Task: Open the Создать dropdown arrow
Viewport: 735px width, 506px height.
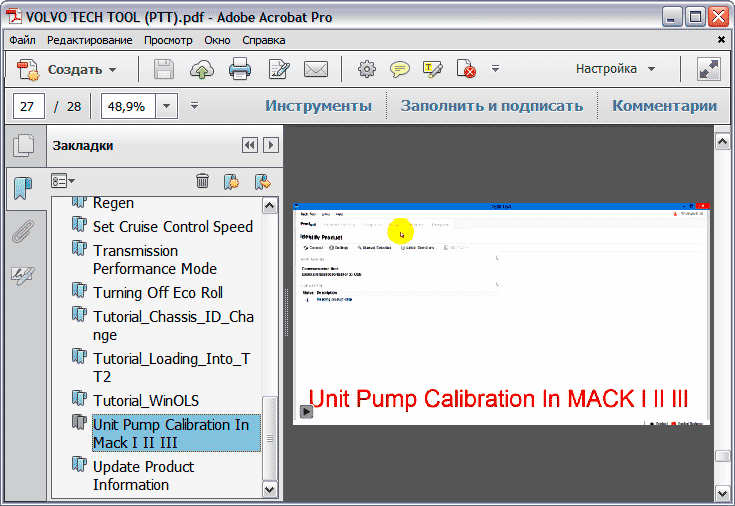Action: point(113,70)
